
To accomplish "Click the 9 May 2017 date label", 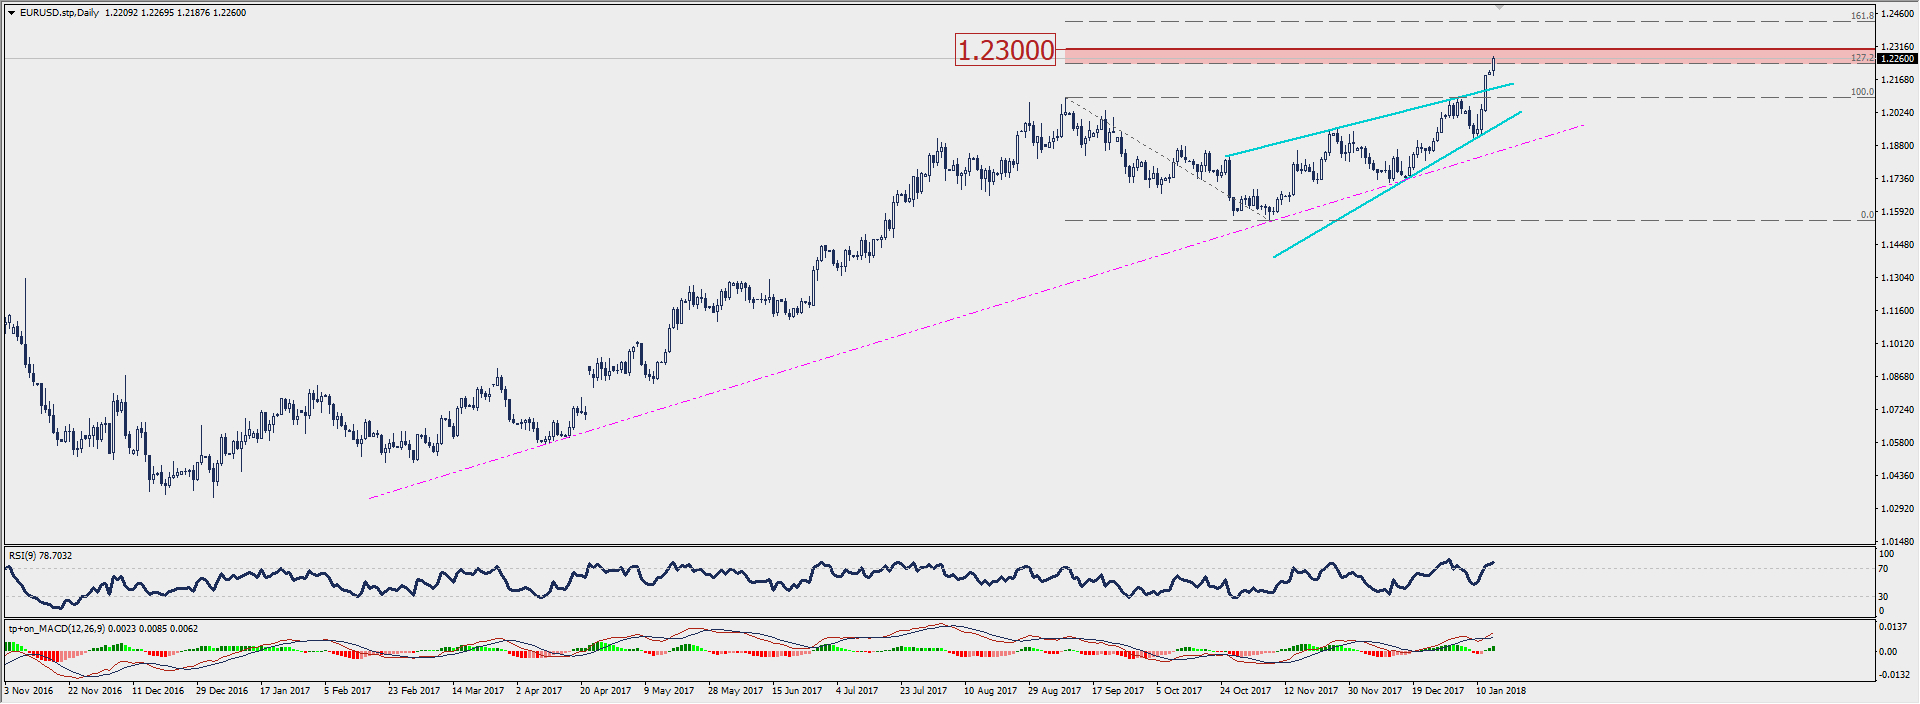I will click(668, 691).
